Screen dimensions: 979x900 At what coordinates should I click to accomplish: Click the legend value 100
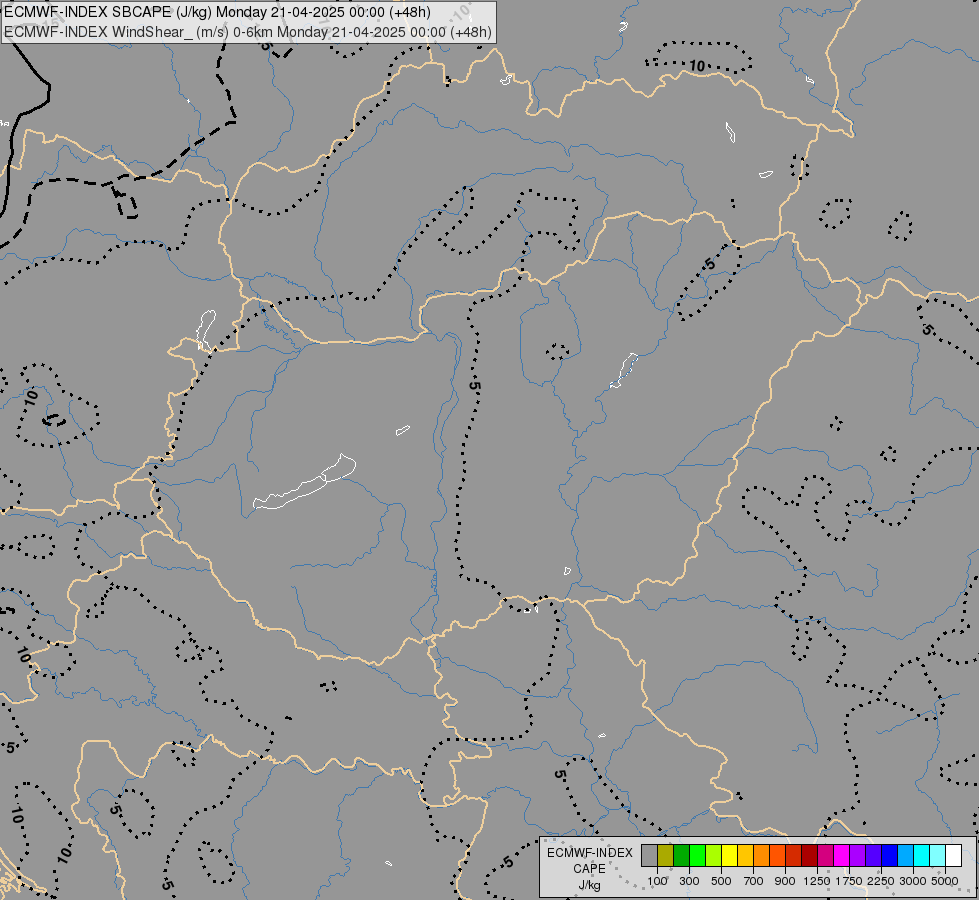(657, 881)
